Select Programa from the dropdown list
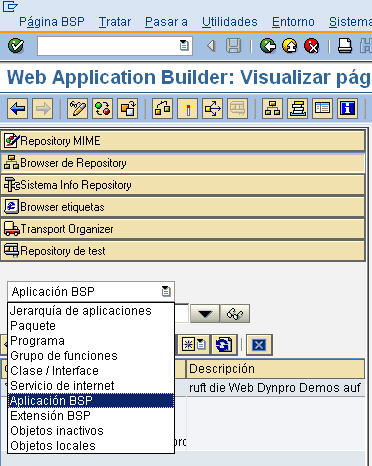This screenshot has width=372, height=466. click(x=91, y=341)
